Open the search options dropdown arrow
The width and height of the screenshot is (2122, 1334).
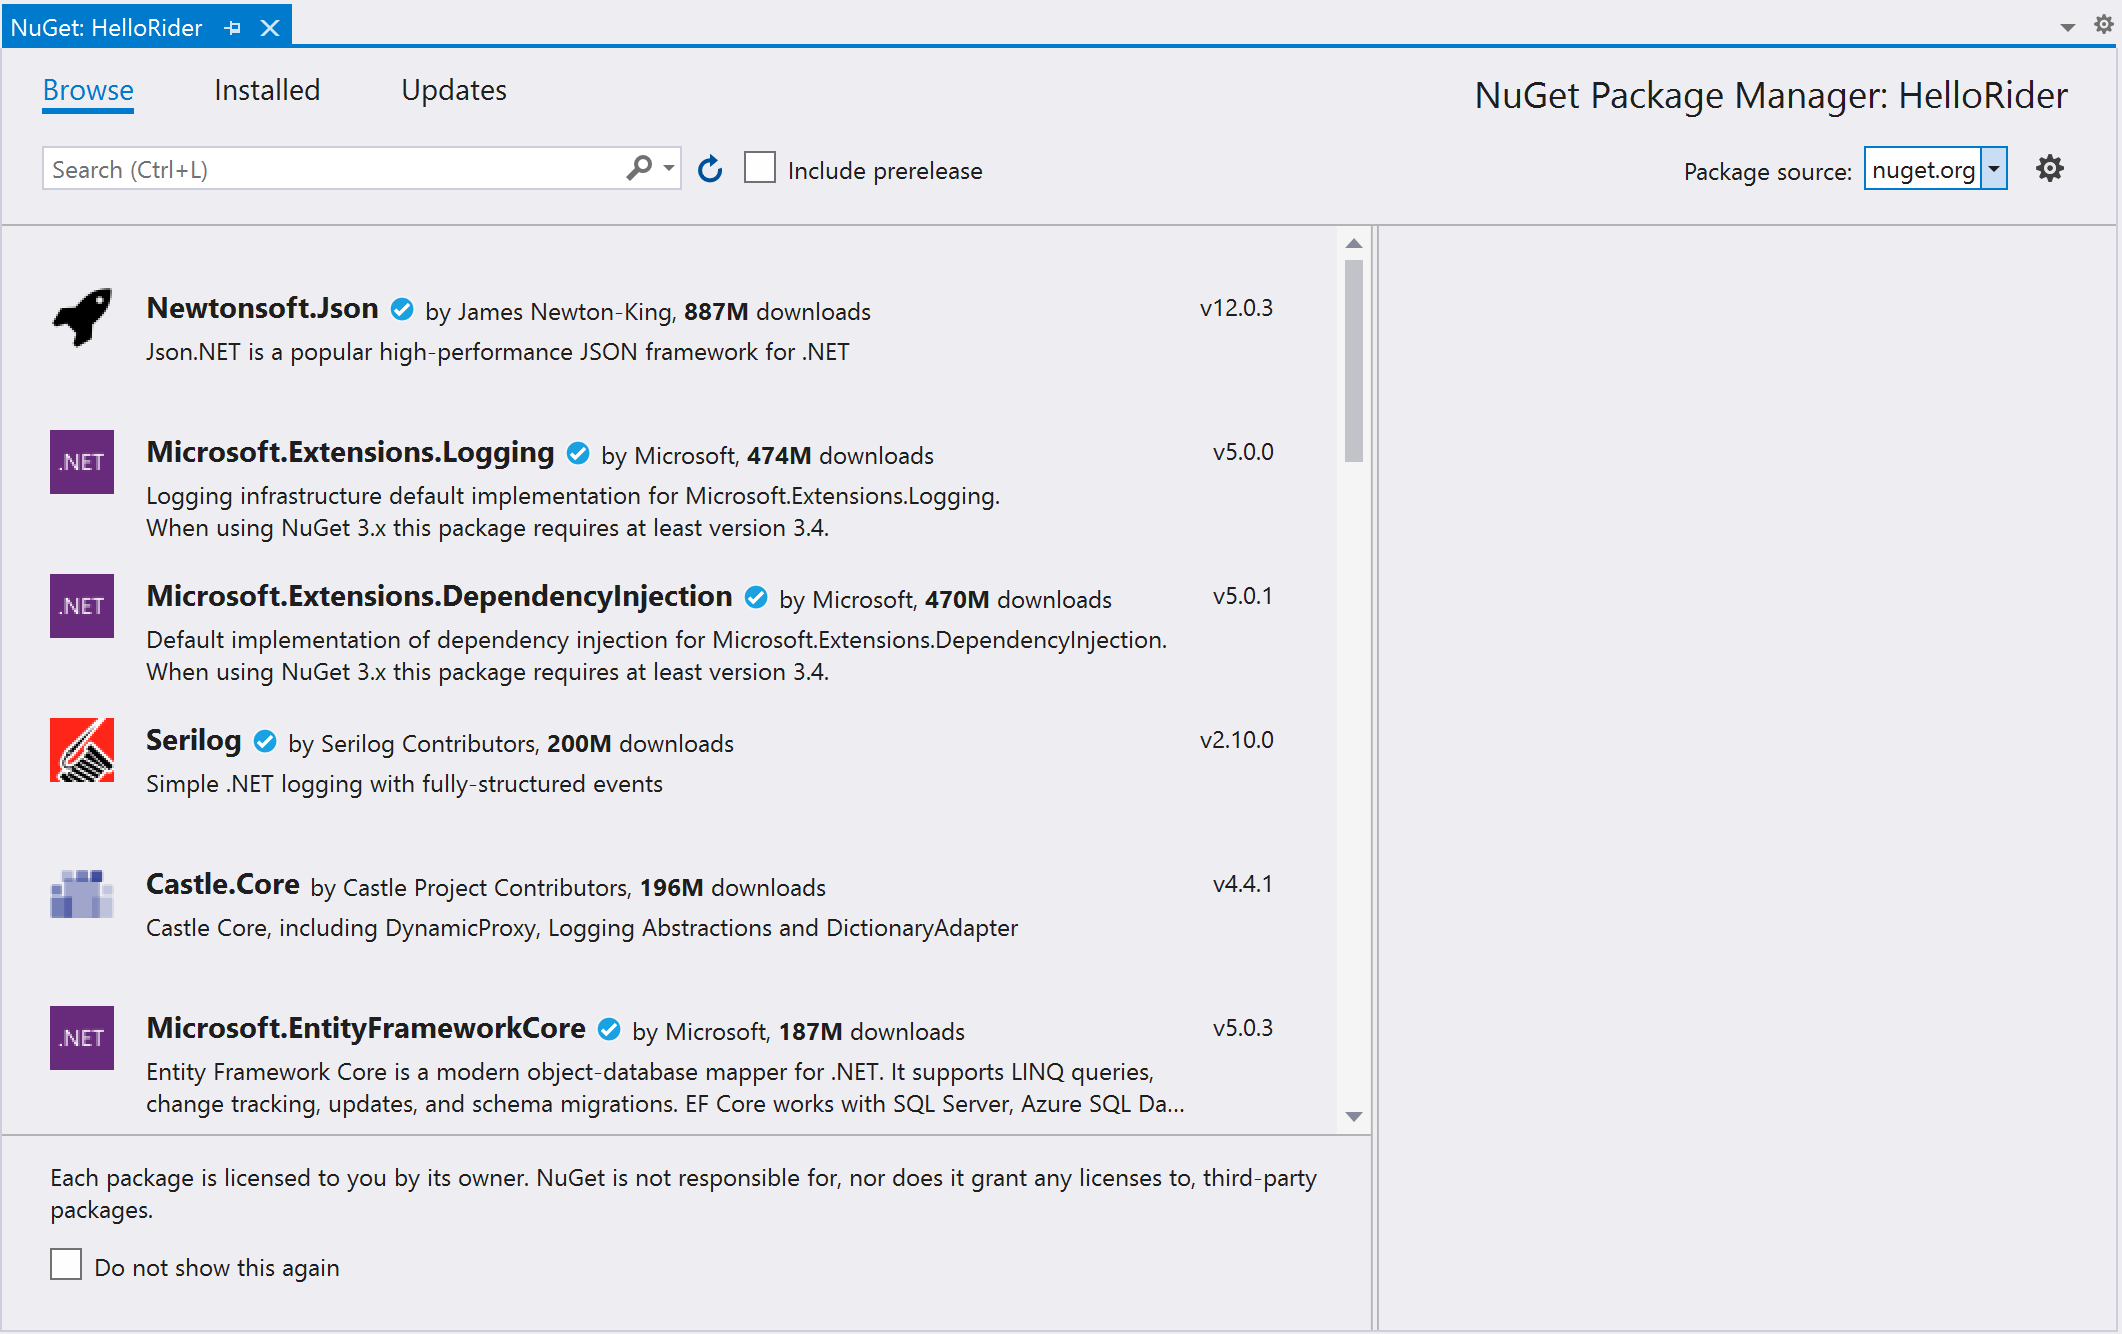pyautogui.click(x=669, y=168)
